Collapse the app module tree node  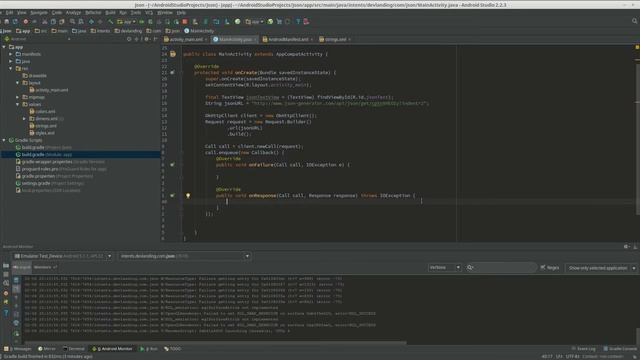tap(4, 47)
